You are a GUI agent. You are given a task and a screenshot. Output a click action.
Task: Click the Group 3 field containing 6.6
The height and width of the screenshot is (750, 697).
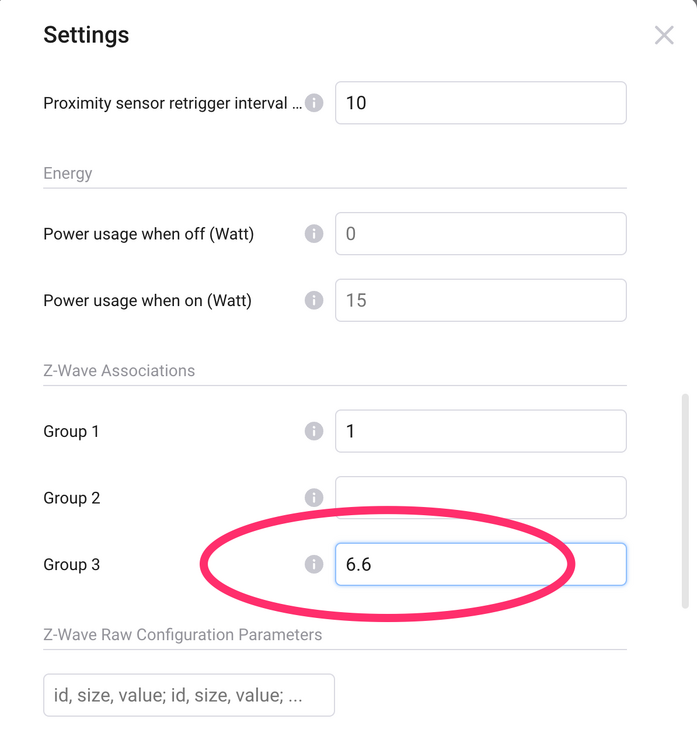coord(480,564)
